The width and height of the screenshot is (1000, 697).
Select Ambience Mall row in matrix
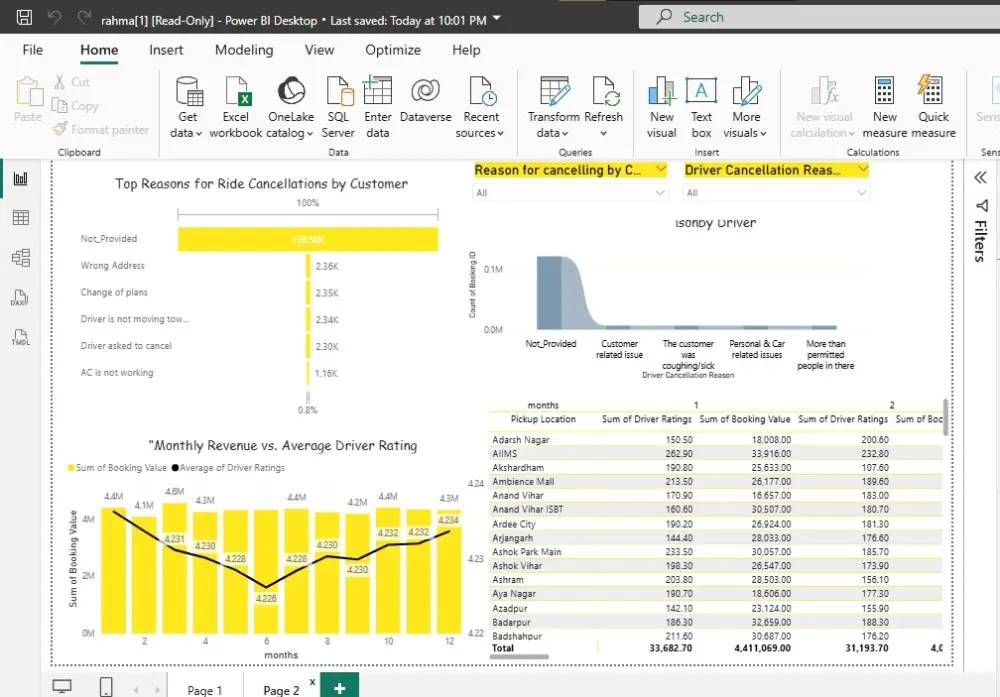pyautogui.click(x=716, y=481)
